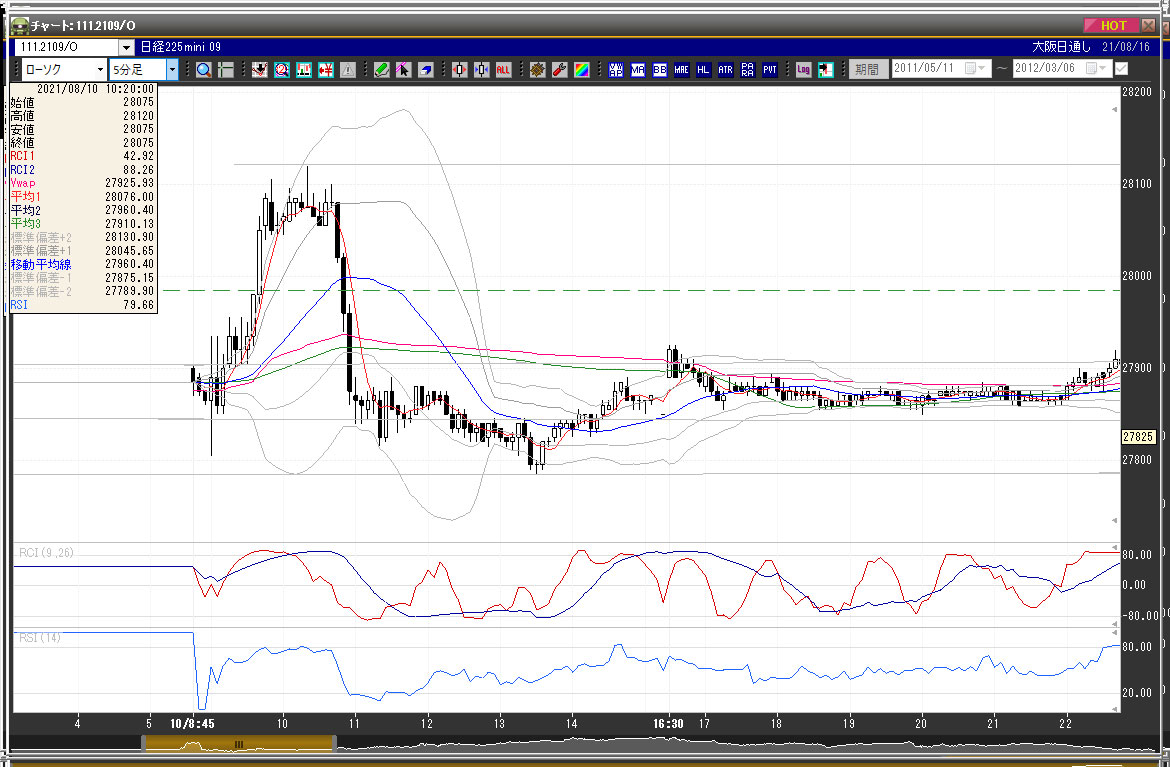Screen dimensions: 1170x767
Task: Click the pink HOT button
Action: [1110, 25]
